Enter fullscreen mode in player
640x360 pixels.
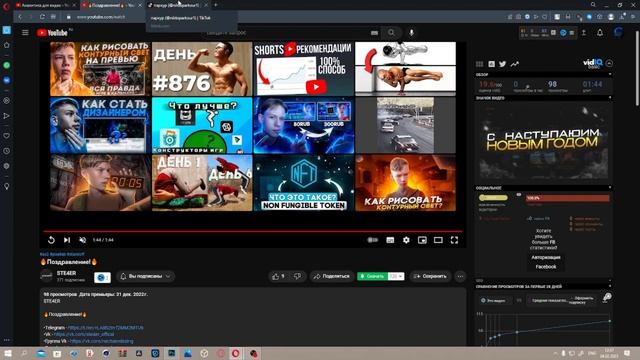click(454, 240)
